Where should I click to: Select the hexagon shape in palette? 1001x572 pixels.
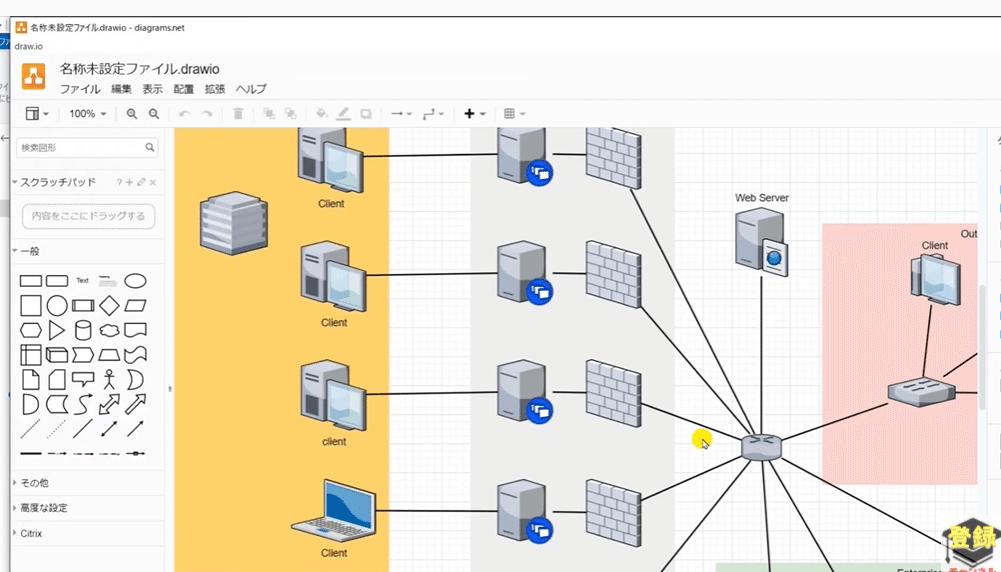pyautogui.click(x=31, y=330)
